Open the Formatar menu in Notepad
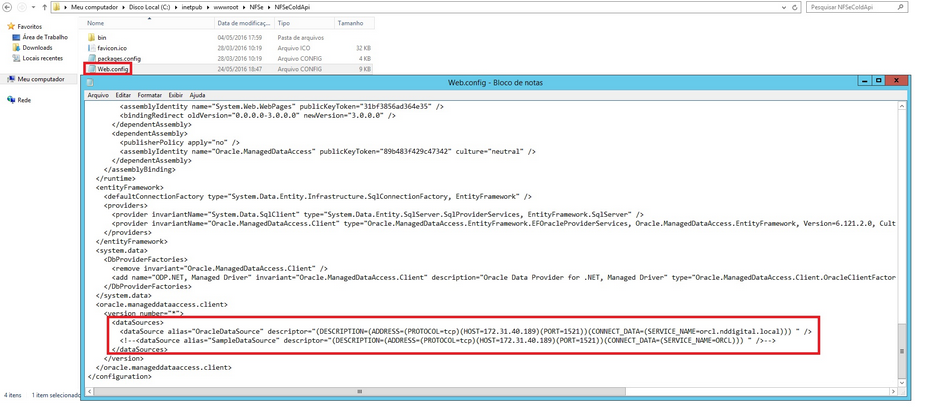 pyautogui.click(x=149, y=95)
